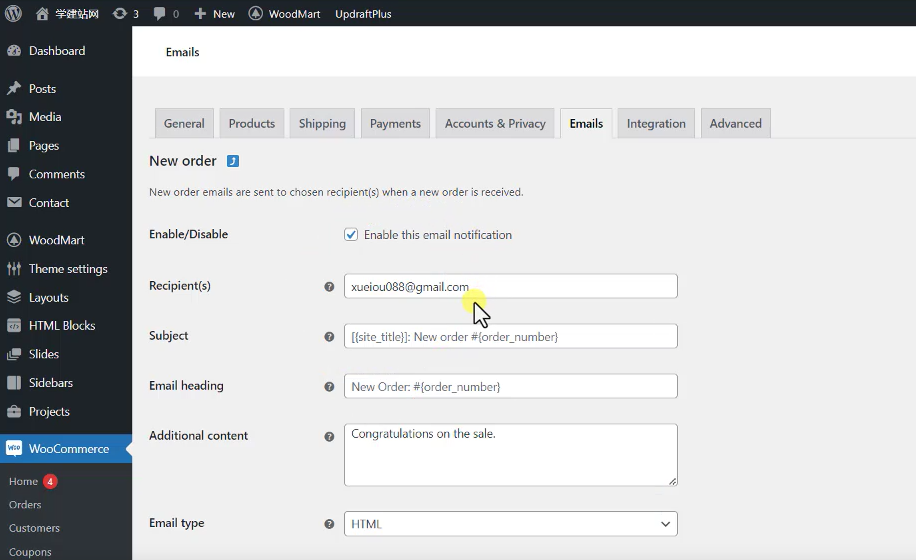Click the Additional content text area
The width and height of the screenshot is (916, 560).
(510, 455)
